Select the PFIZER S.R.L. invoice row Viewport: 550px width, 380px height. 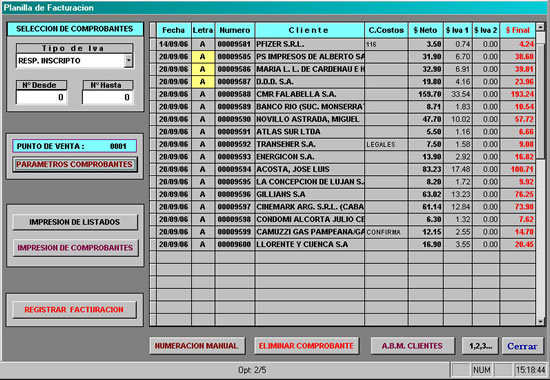[342, 44]
